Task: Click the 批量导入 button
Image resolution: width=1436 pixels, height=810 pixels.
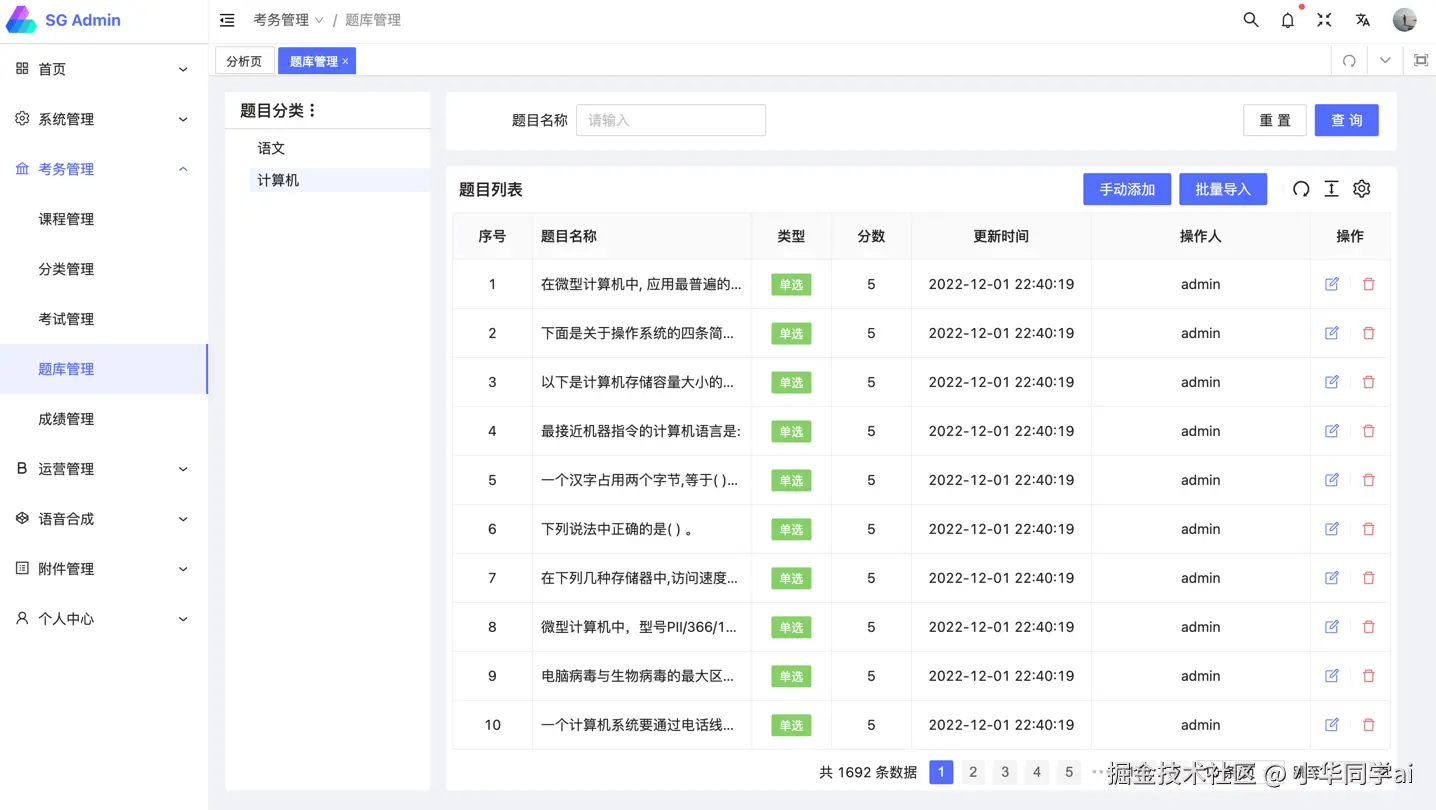Action: (1223, 189)
